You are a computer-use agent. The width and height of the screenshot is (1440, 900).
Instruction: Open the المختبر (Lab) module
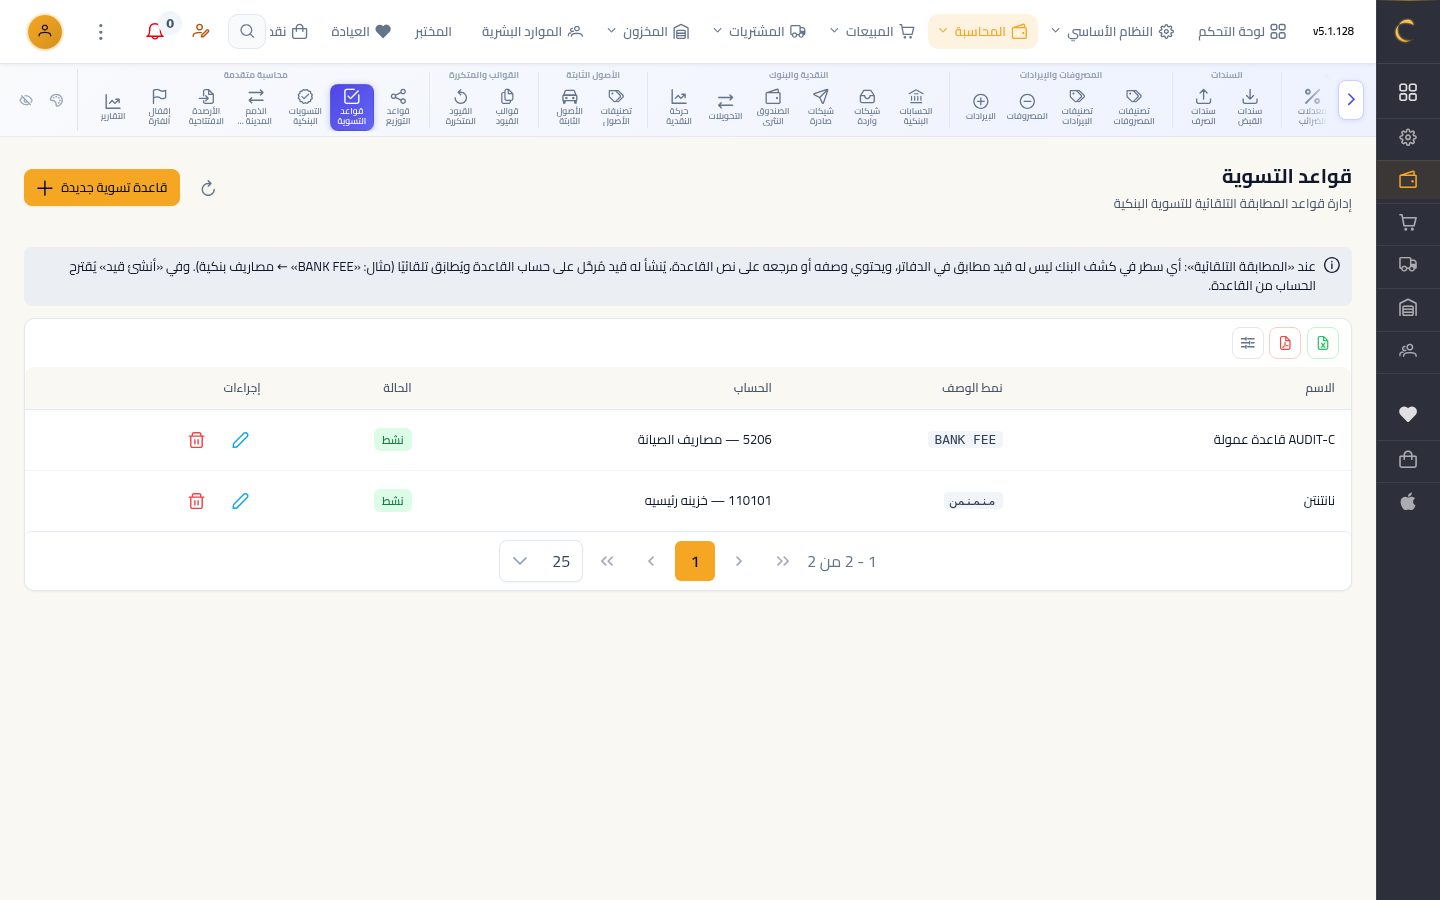coord(433,32)
